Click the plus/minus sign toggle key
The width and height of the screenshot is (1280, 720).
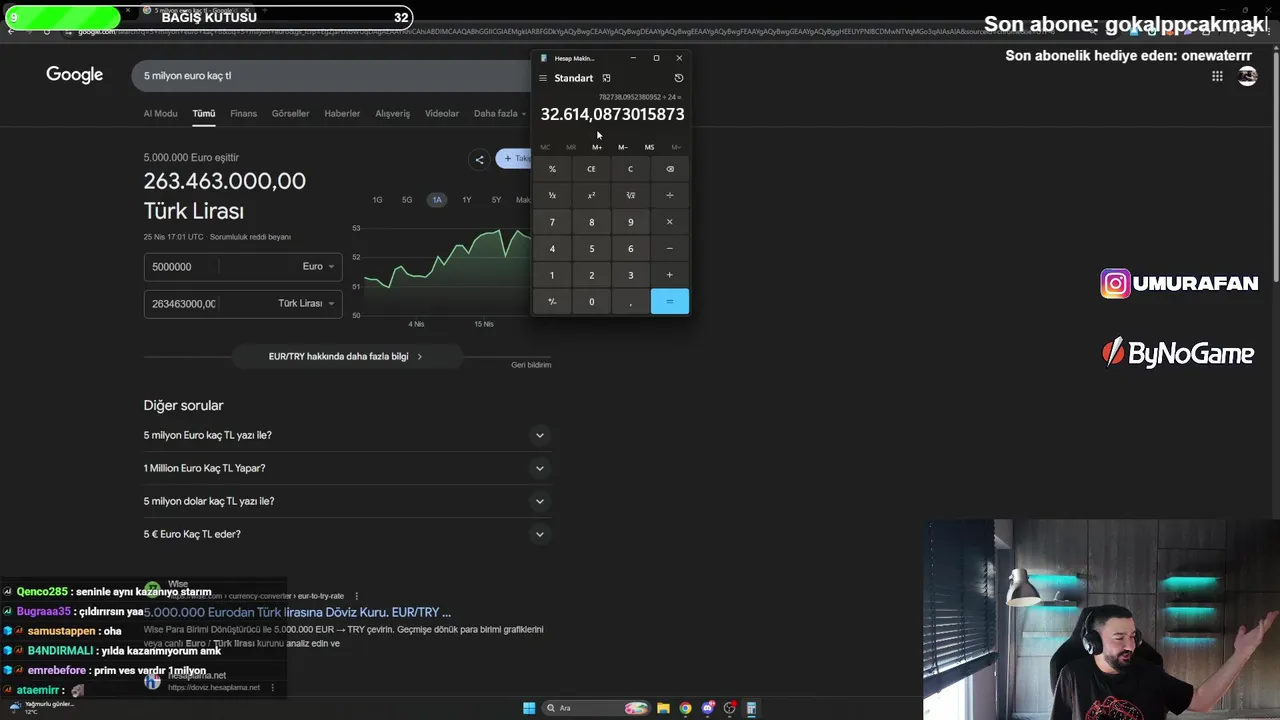point(552,302)
